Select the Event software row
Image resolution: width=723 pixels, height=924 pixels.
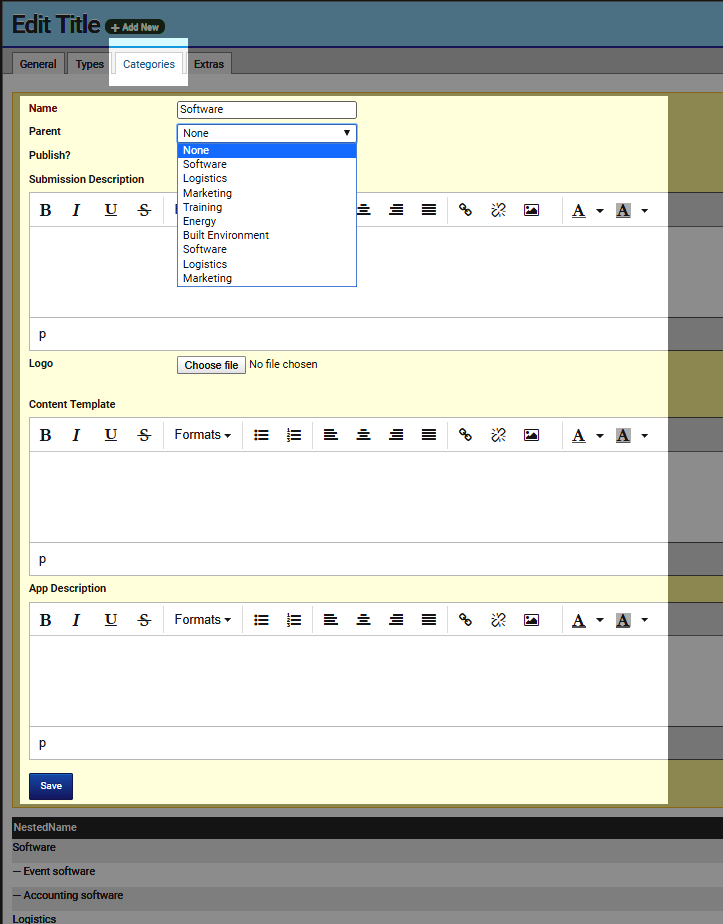pyautogui.click(x=367, y=871)
